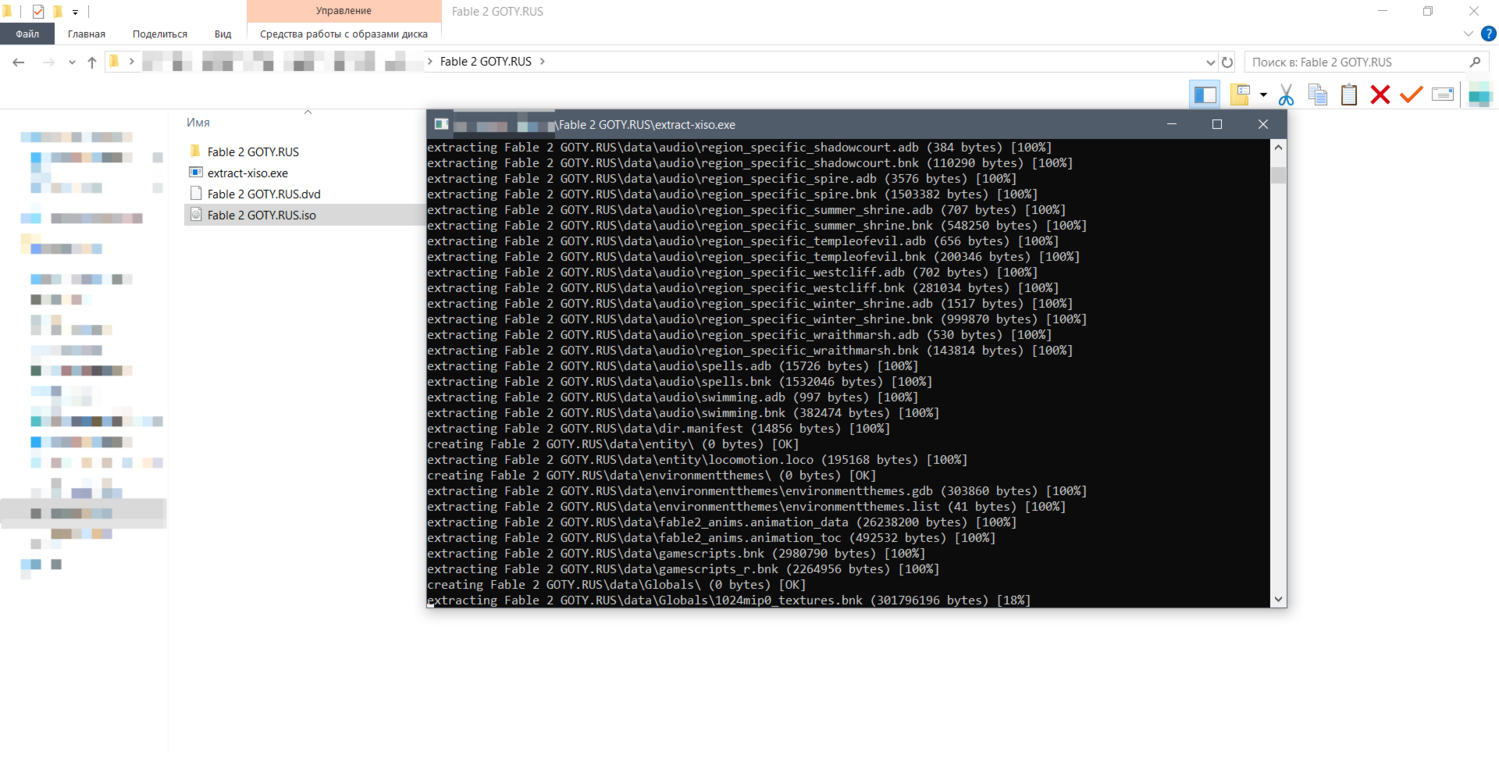Click the Cut scissors icon
This screenshot has width=1499, height=759.
1286,95
